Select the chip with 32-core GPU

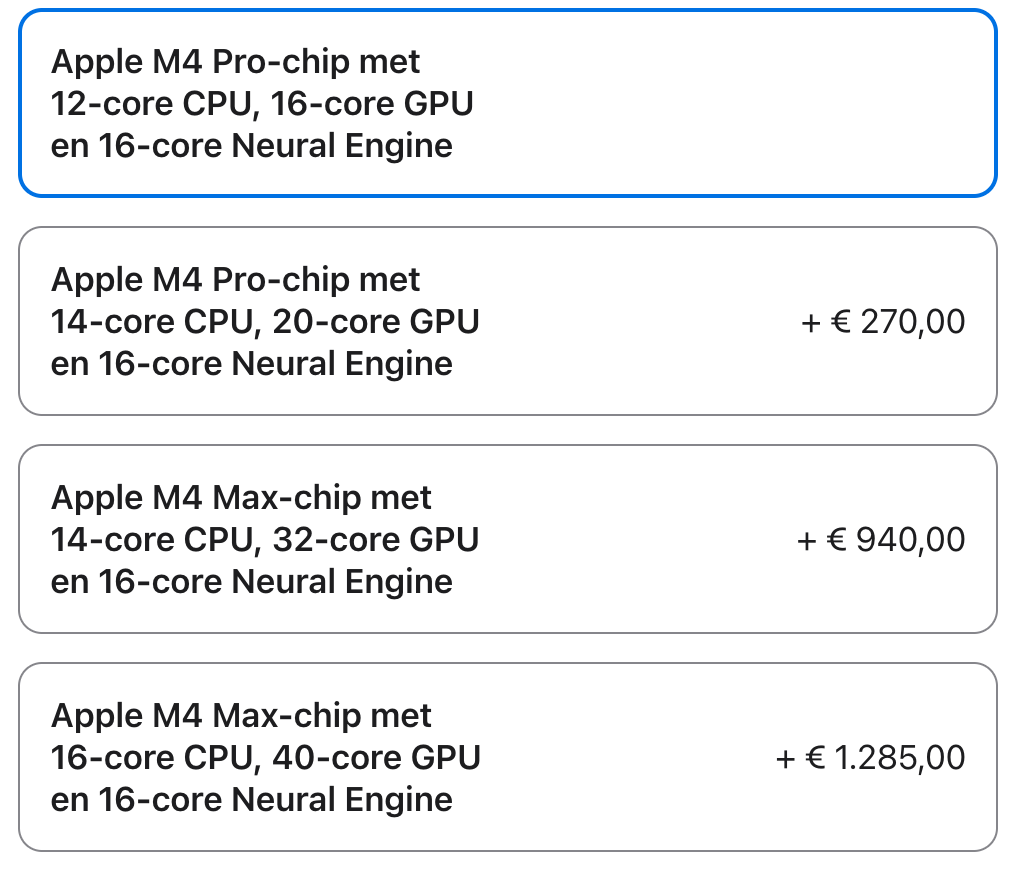tap(508, 539)
